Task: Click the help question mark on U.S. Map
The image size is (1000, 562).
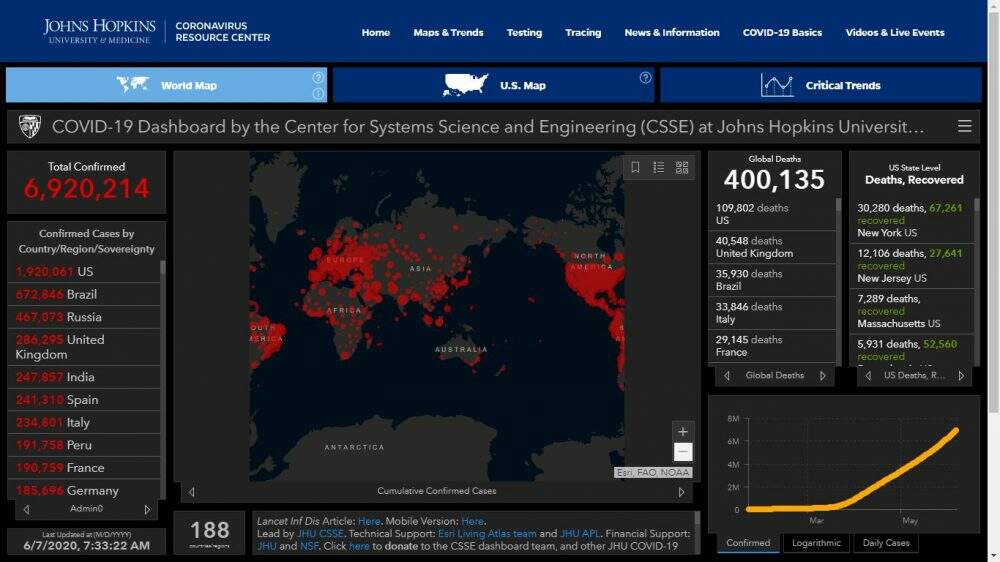Action: (645, 78)
